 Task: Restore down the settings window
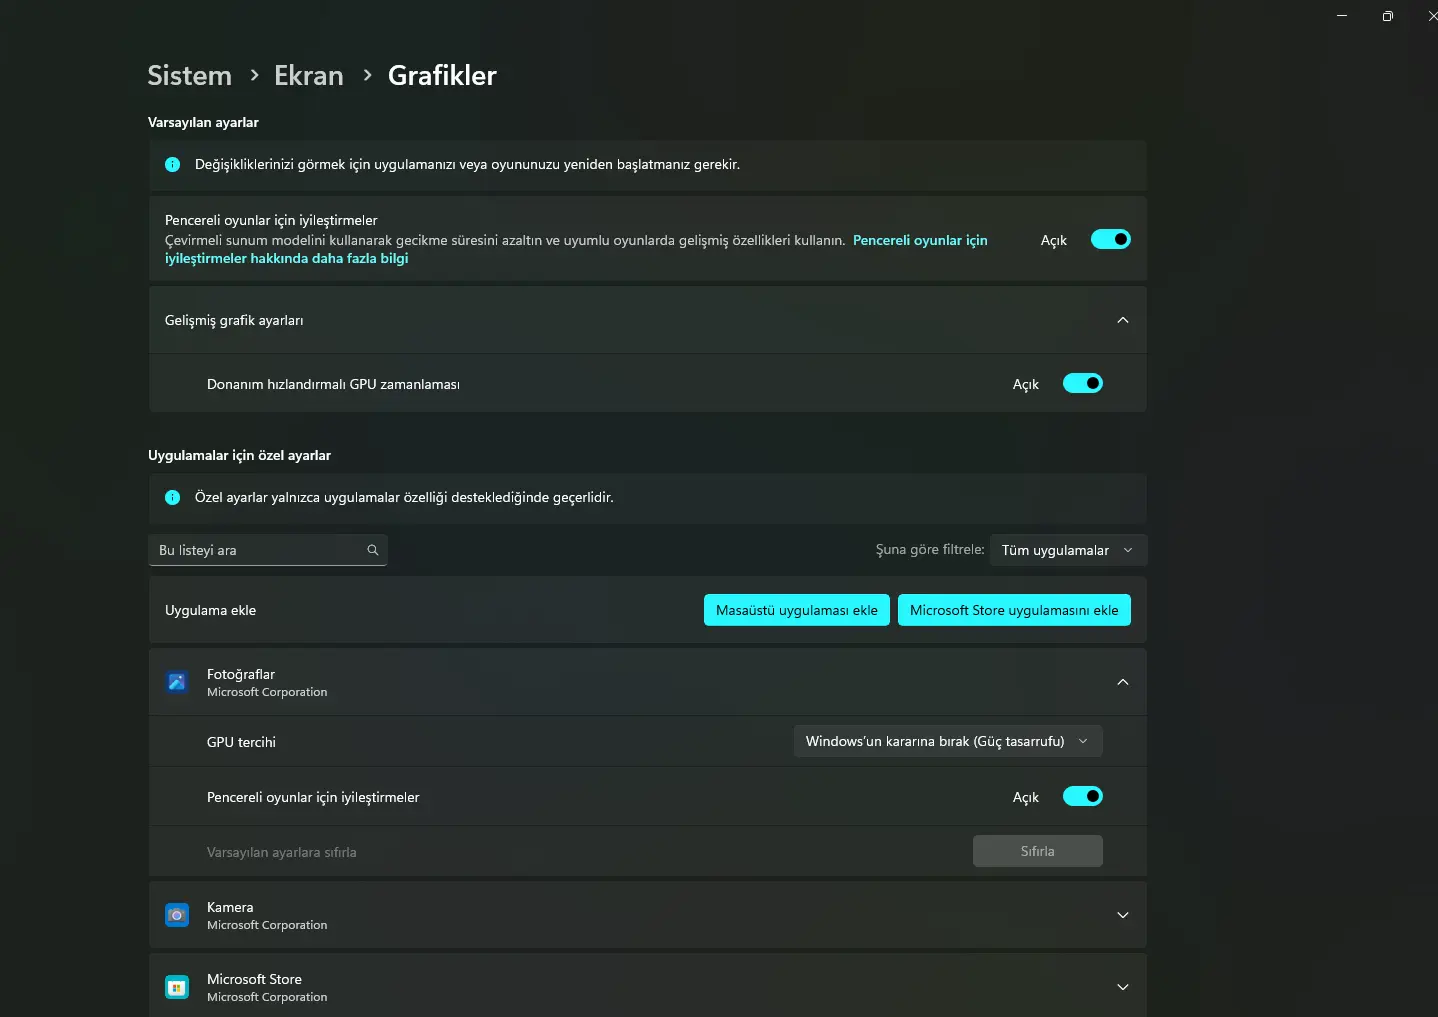1388,15
